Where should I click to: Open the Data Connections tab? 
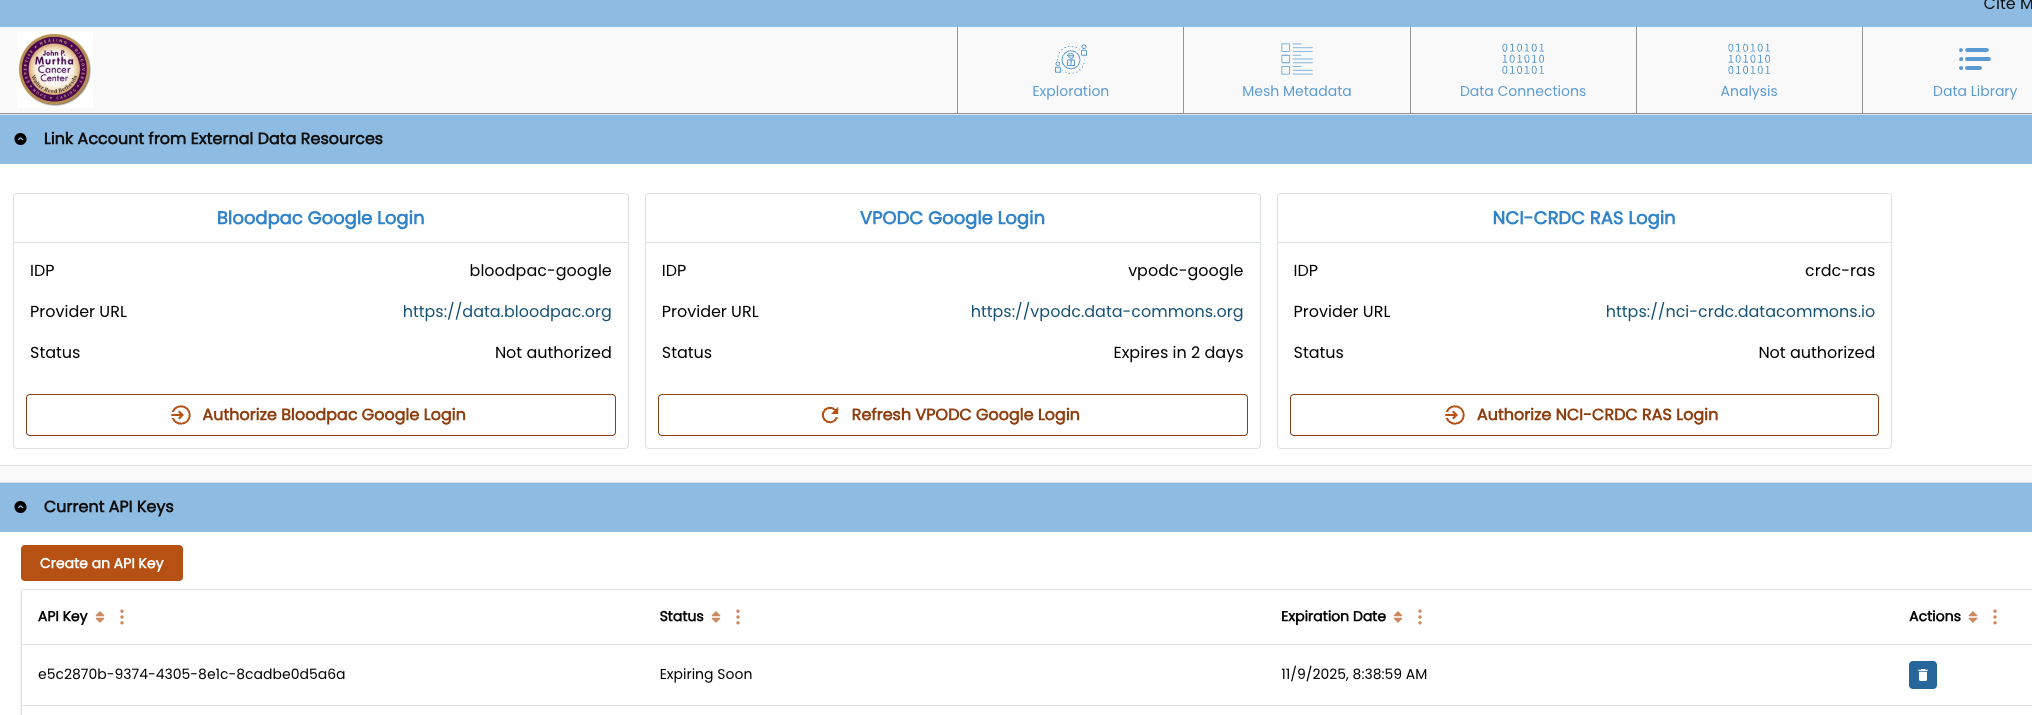tap(1522, 71)
